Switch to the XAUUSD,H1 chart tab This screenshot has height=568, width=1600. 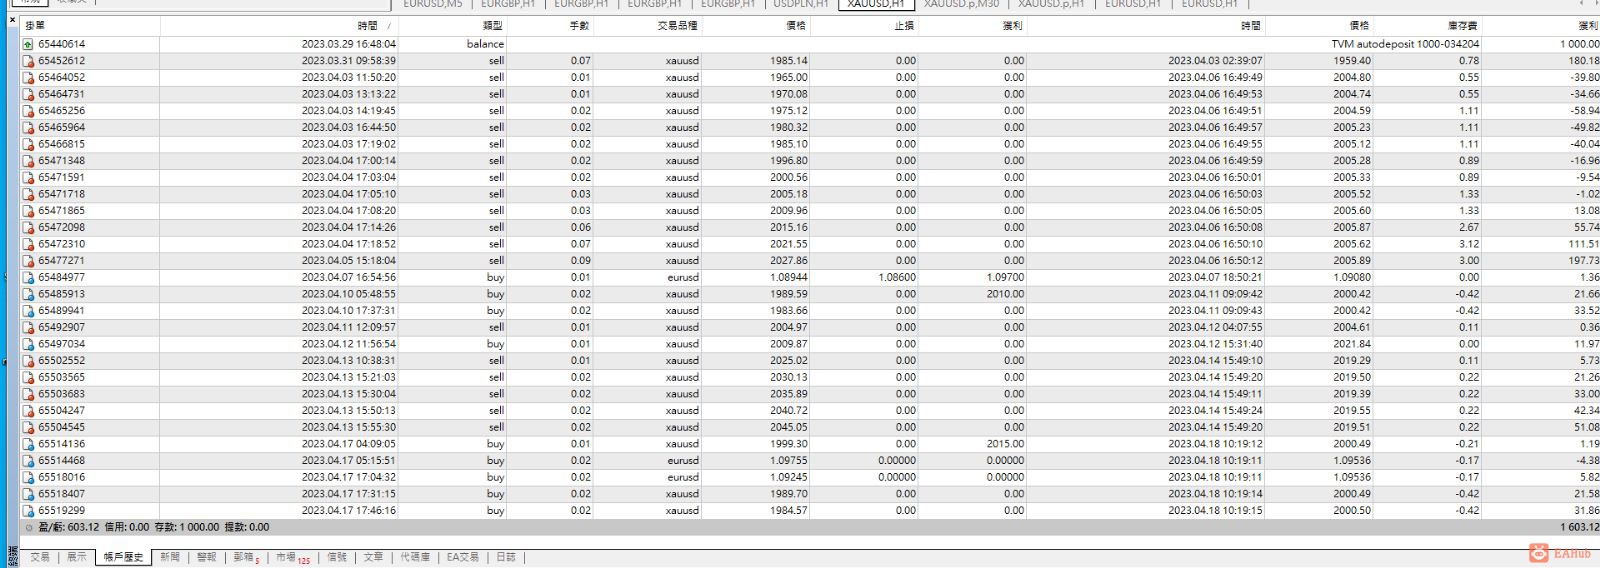click(x=875, y=5)
